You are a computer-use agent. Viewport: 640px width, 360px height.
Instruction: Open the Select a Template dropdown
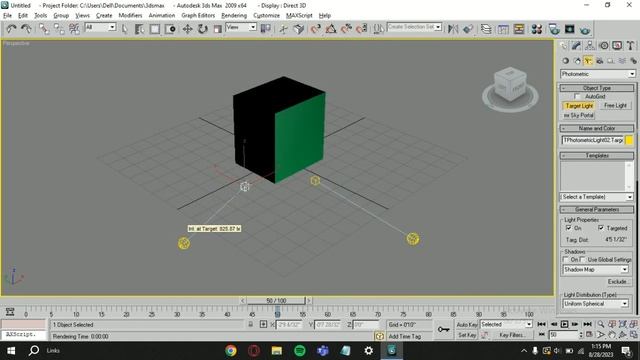click(597, 197)
